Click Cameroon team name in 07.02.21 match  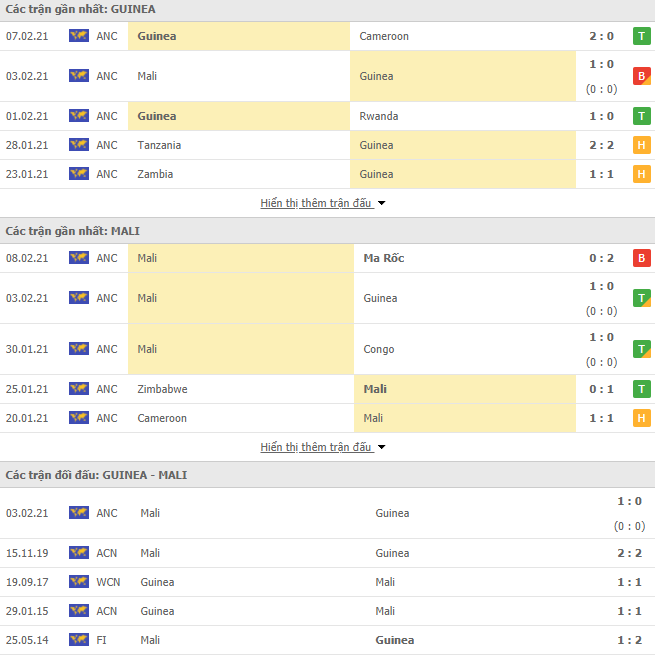coord(384,36)
